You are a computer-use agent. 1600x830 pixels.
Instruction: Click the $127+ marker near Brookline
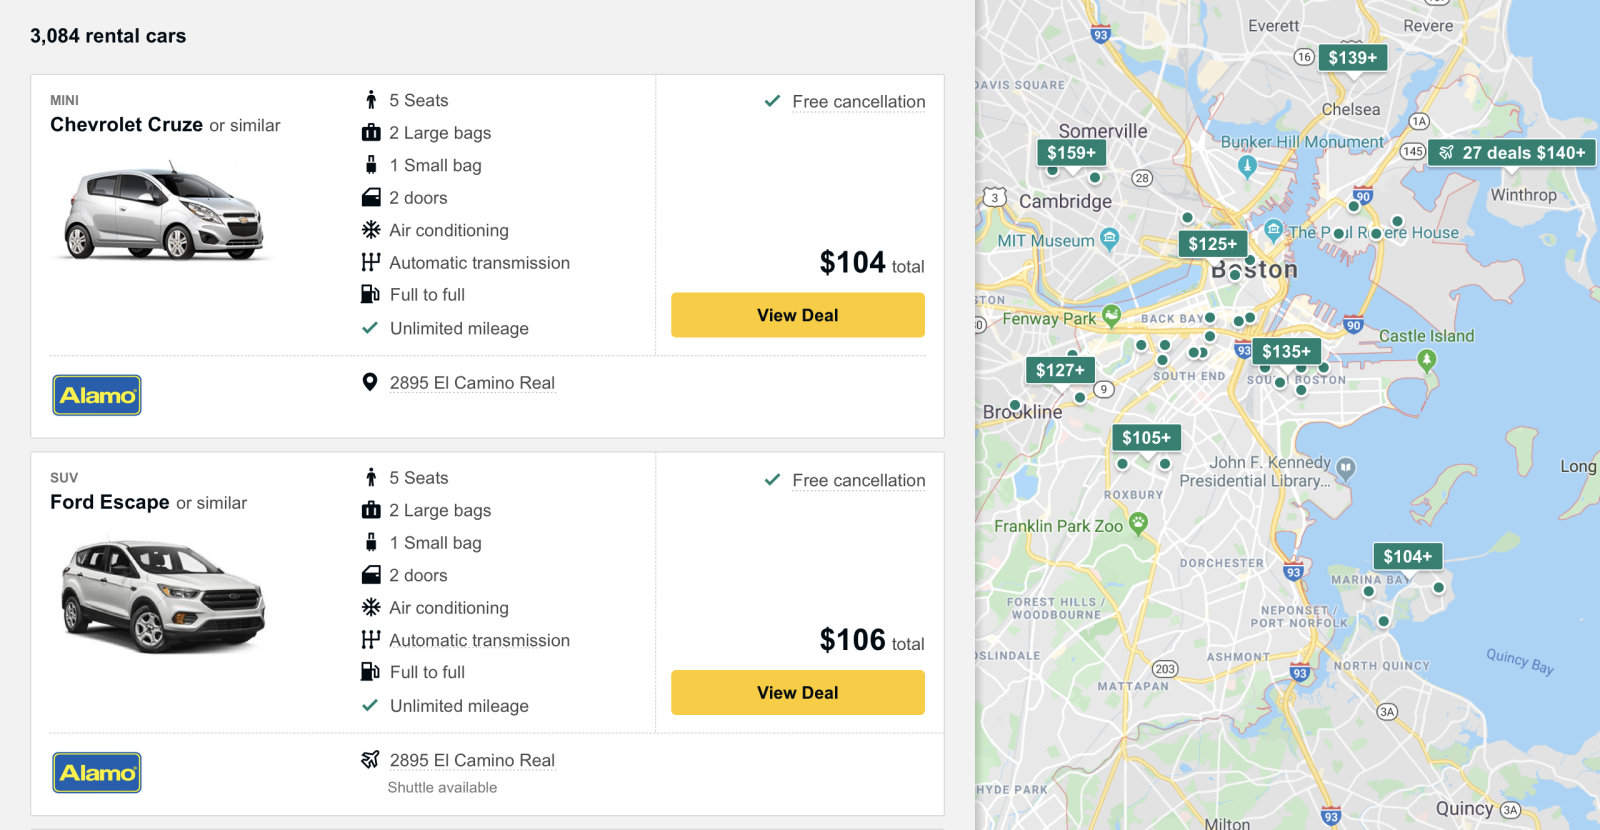coord(1060,371)
